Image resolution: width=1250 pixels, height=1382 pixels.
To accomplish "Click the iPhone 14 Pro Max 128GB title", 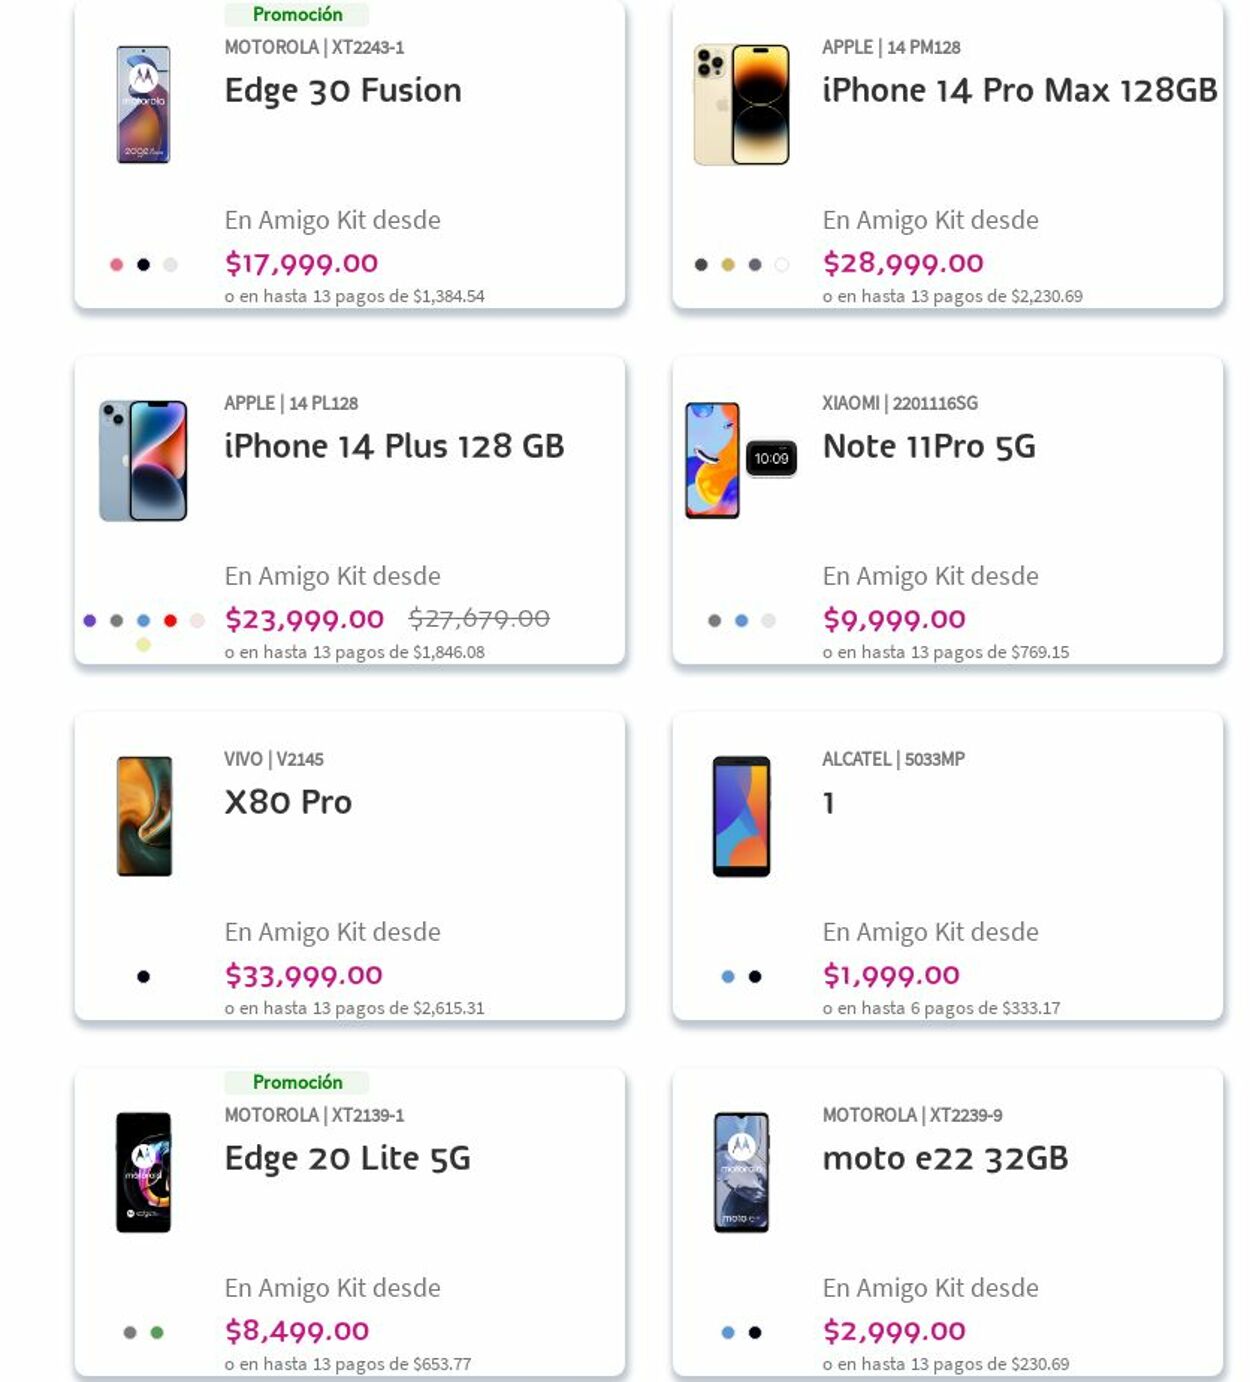I will point(1019,91).
